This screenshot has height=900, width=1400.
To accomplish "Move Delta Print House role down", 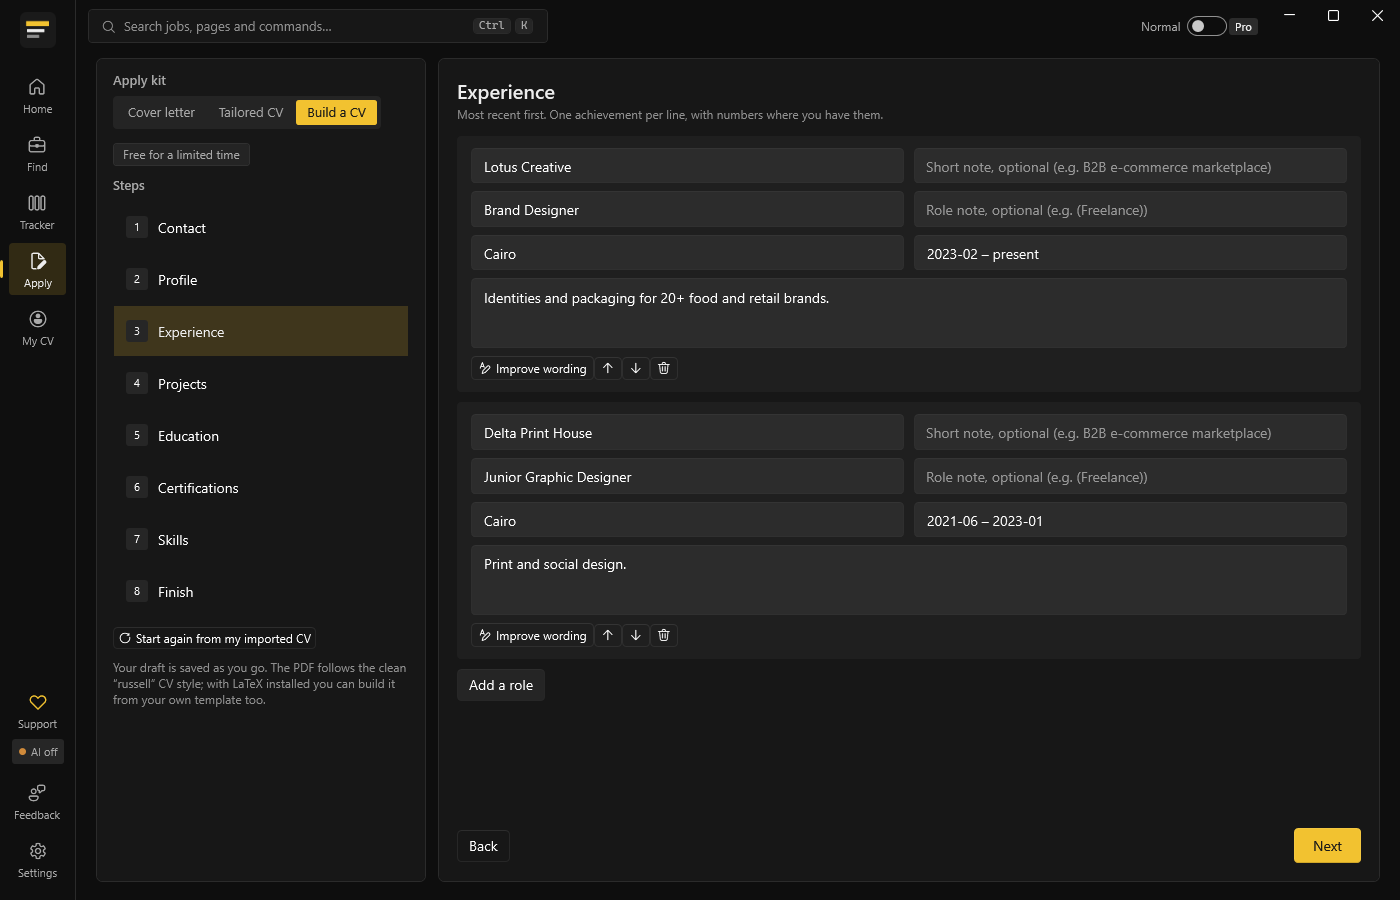I will [x=636, y=635].
